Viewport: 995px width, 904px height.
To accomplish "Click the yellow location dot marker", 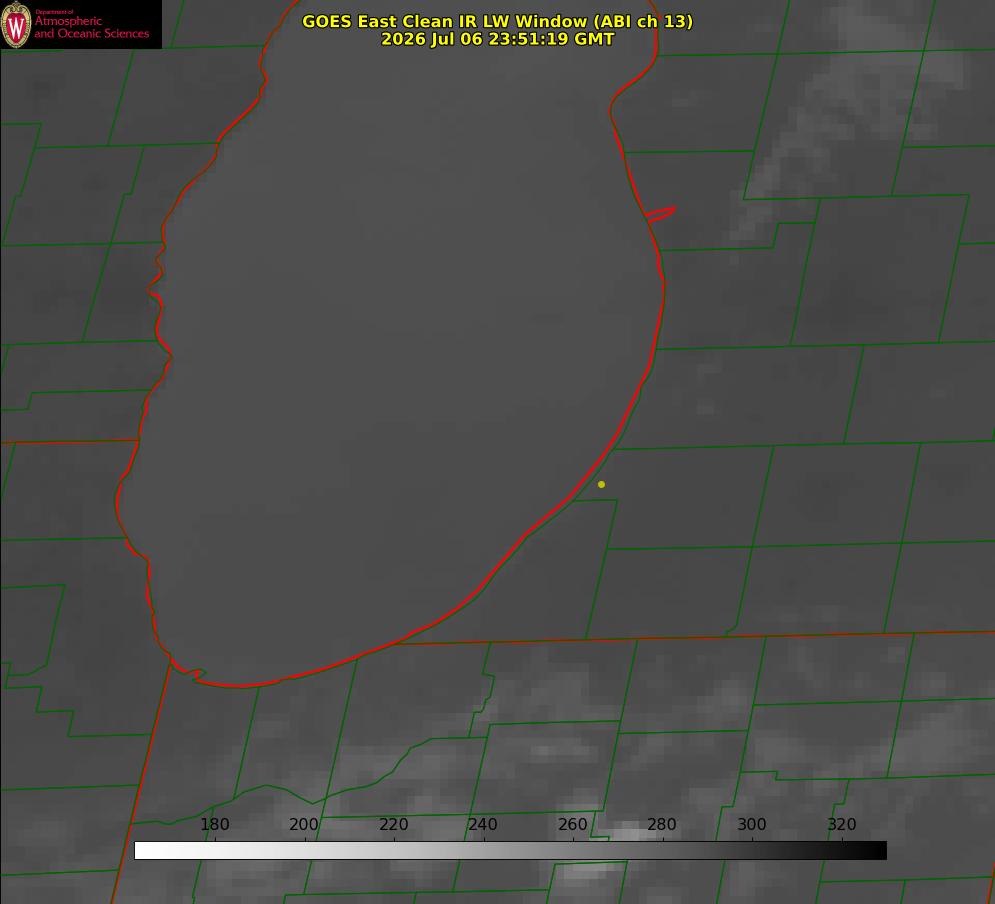I will 601,484.
